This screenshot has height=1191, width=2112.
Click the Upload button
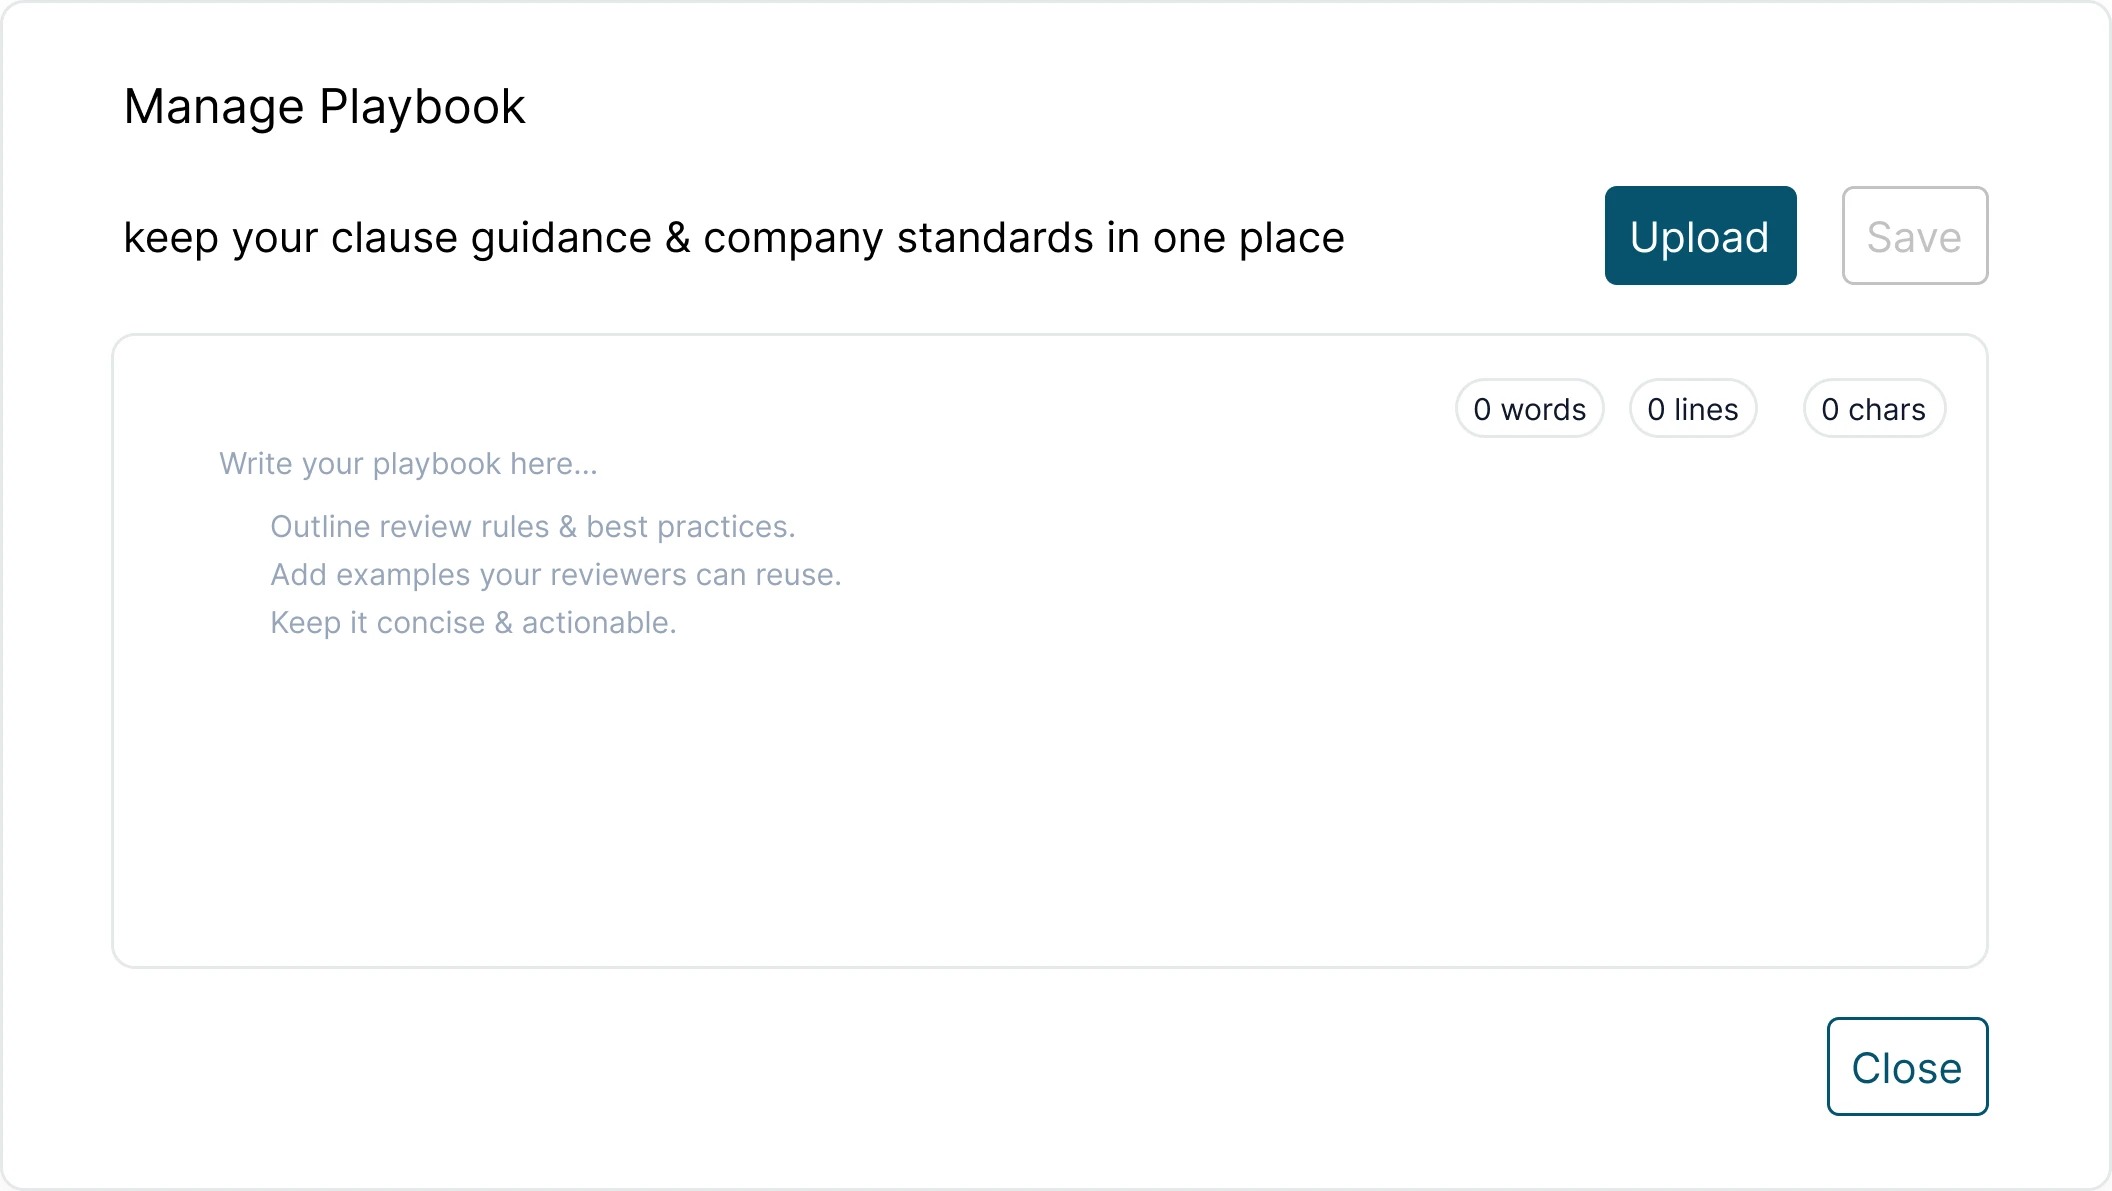(x=1700, y=236)
